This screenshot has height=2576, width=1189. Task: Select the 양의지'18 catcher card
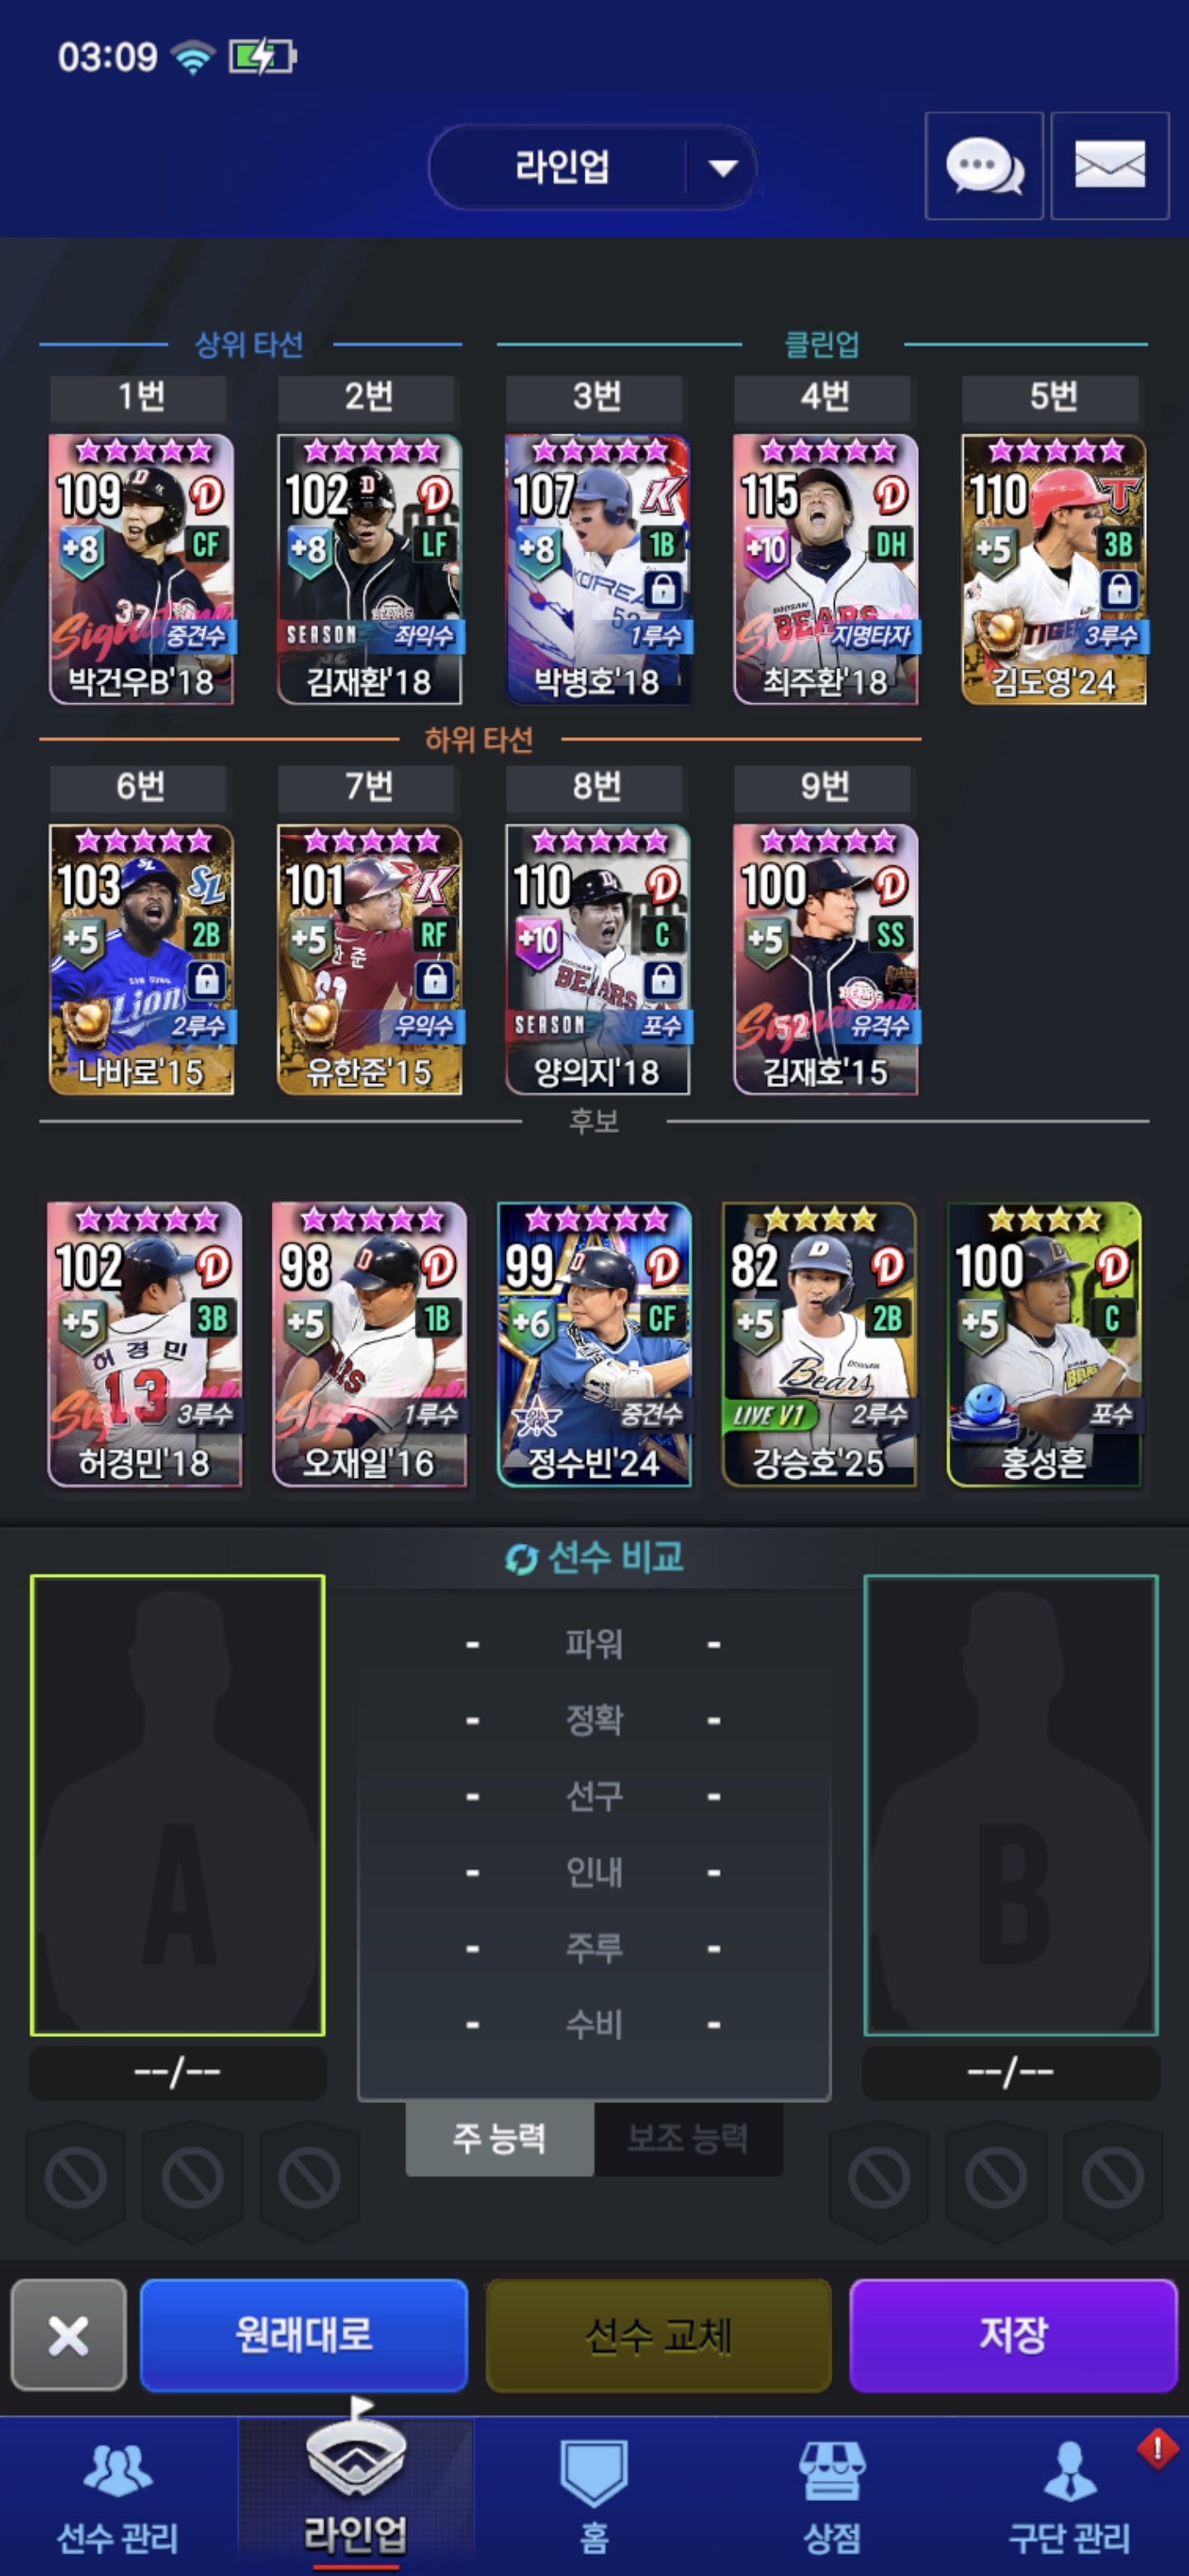pyautogui.click(x=597, y=959)
